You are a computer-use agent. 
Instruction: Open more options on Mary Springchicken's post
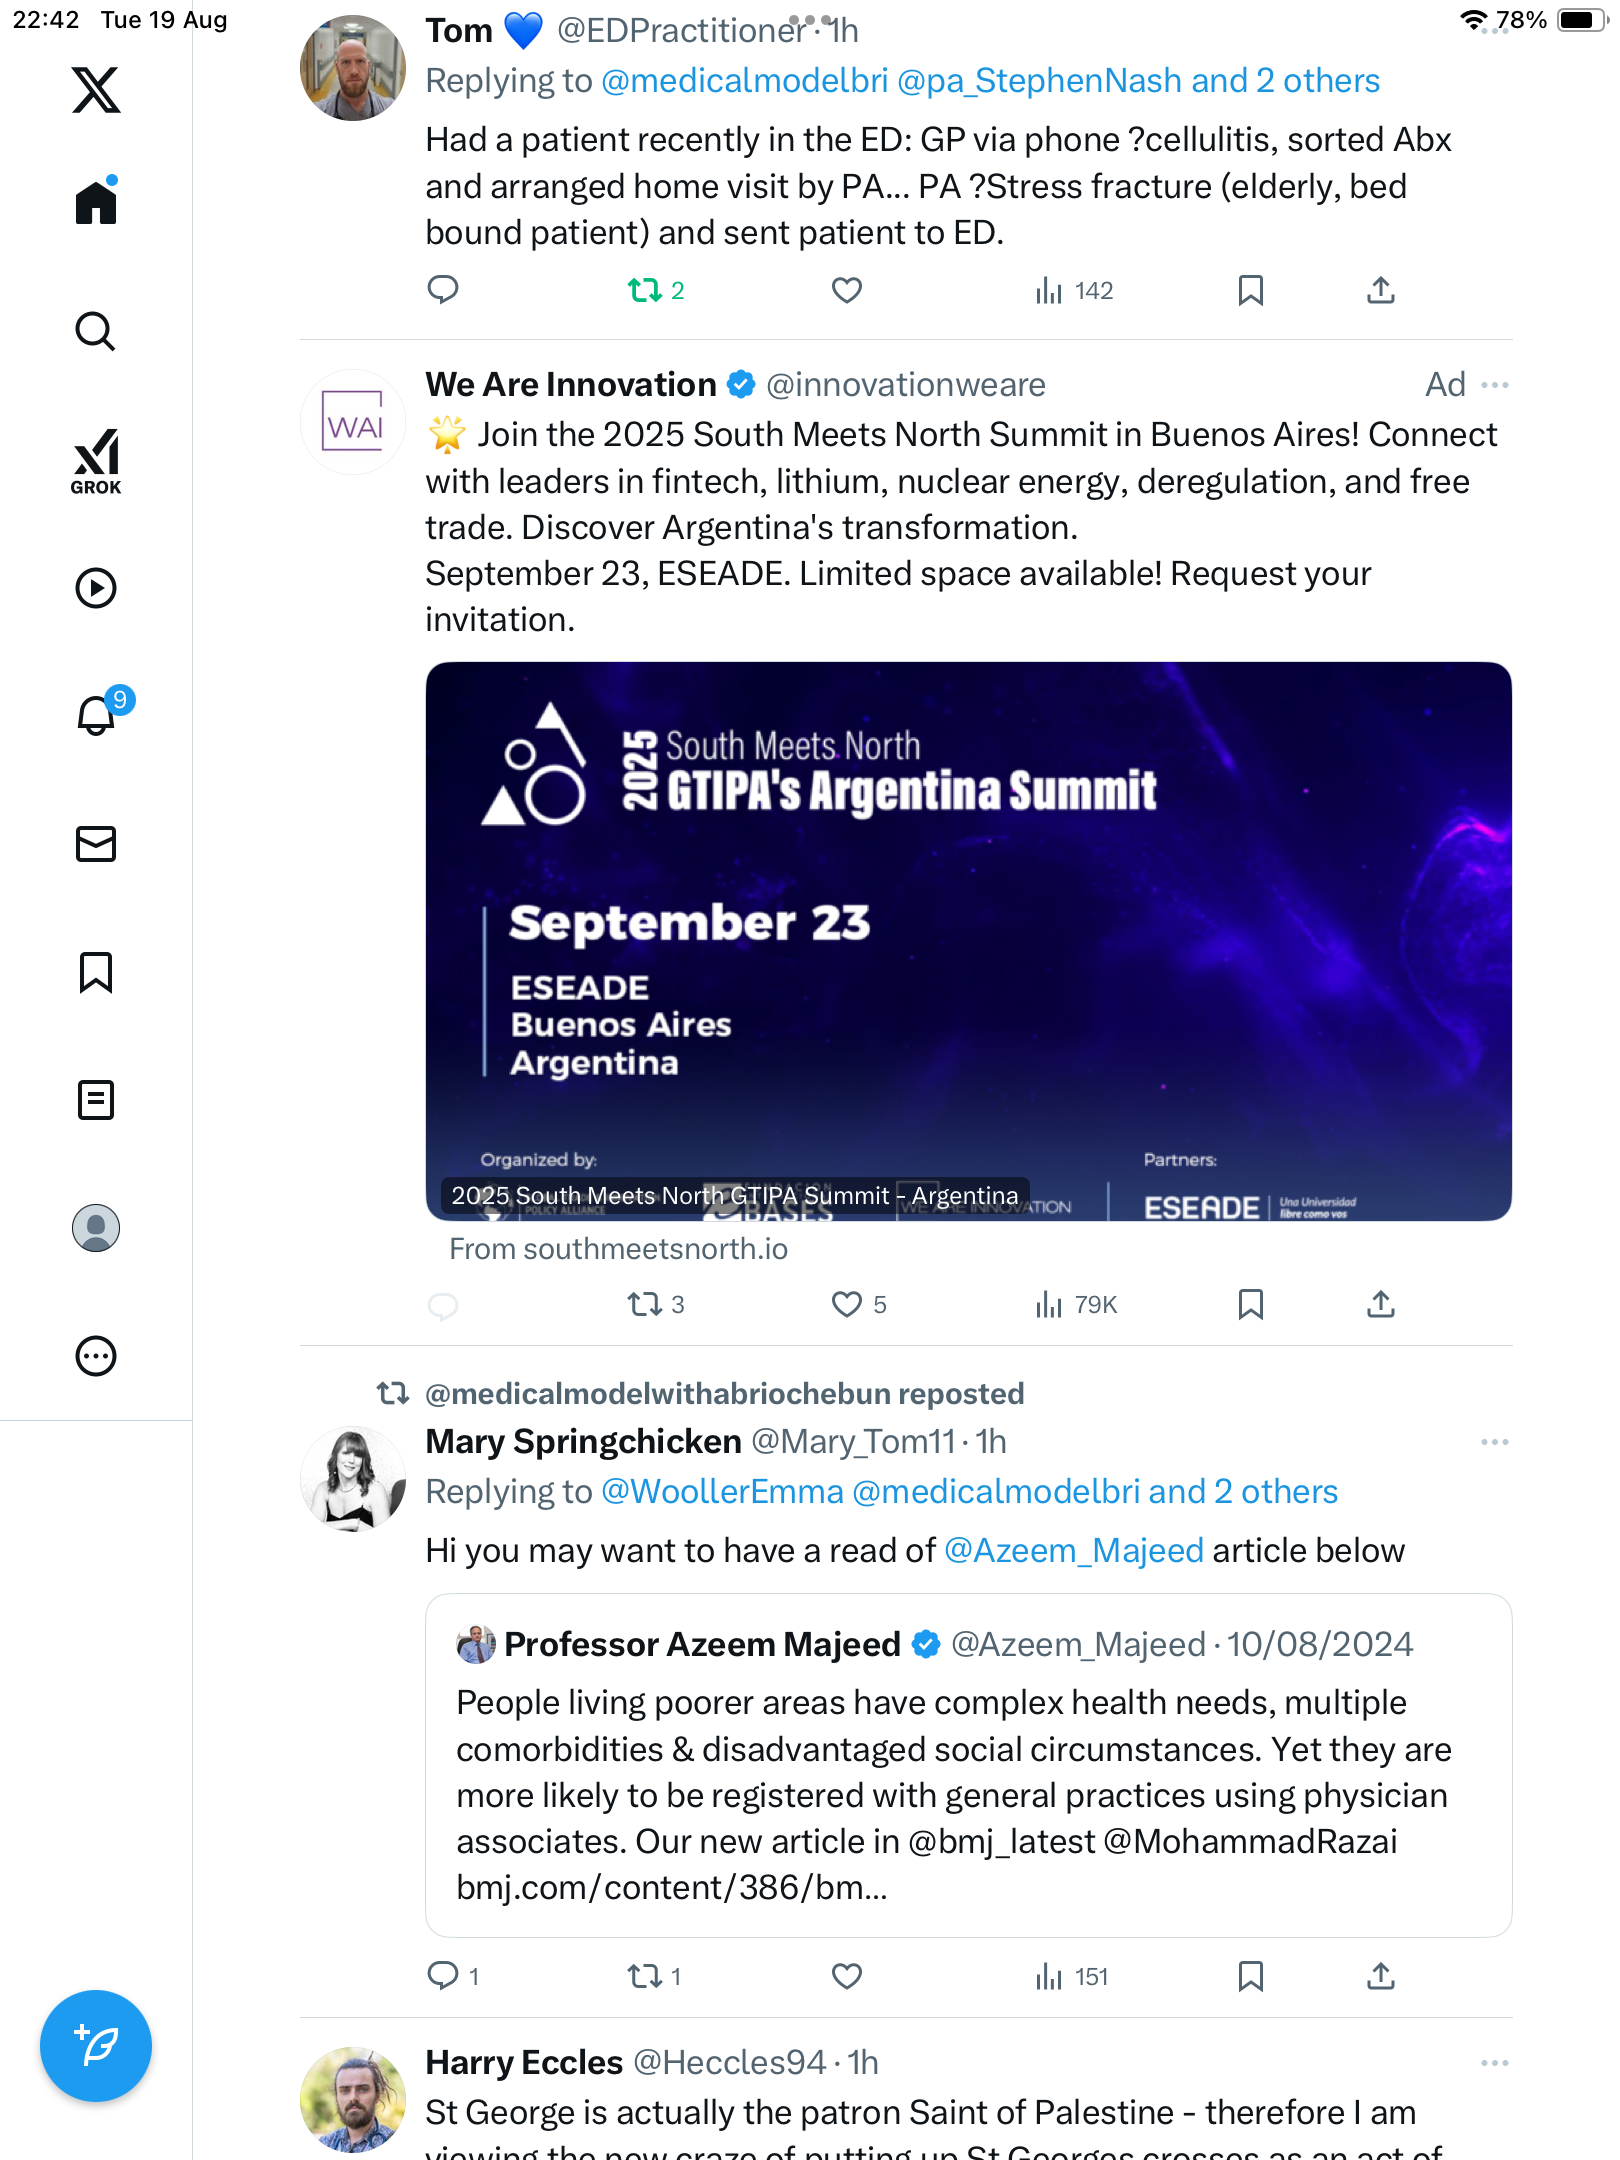click(x=1494, y=1442)
